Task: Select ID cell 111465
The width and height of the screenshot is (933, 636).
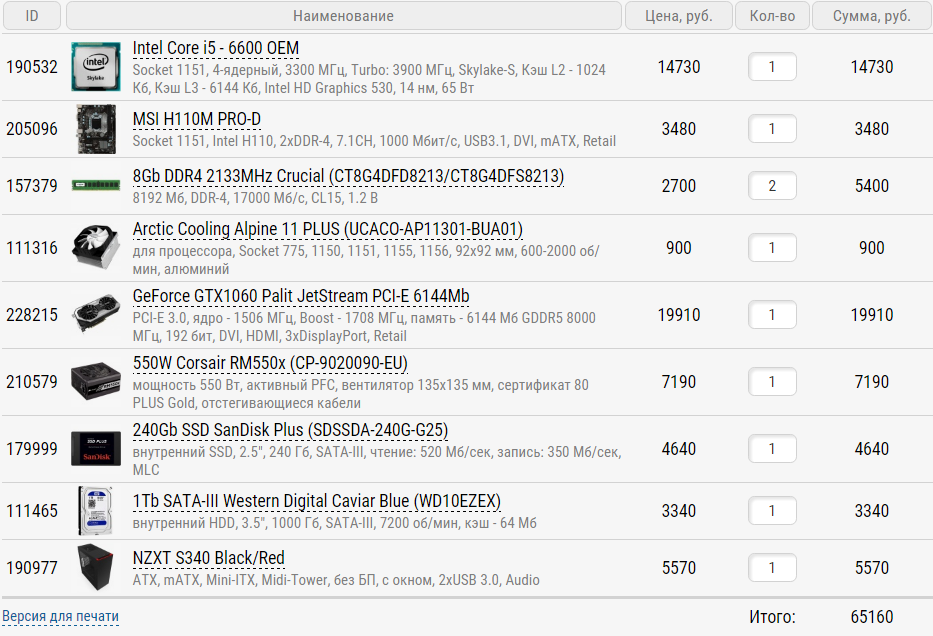Action: point(32,510)
